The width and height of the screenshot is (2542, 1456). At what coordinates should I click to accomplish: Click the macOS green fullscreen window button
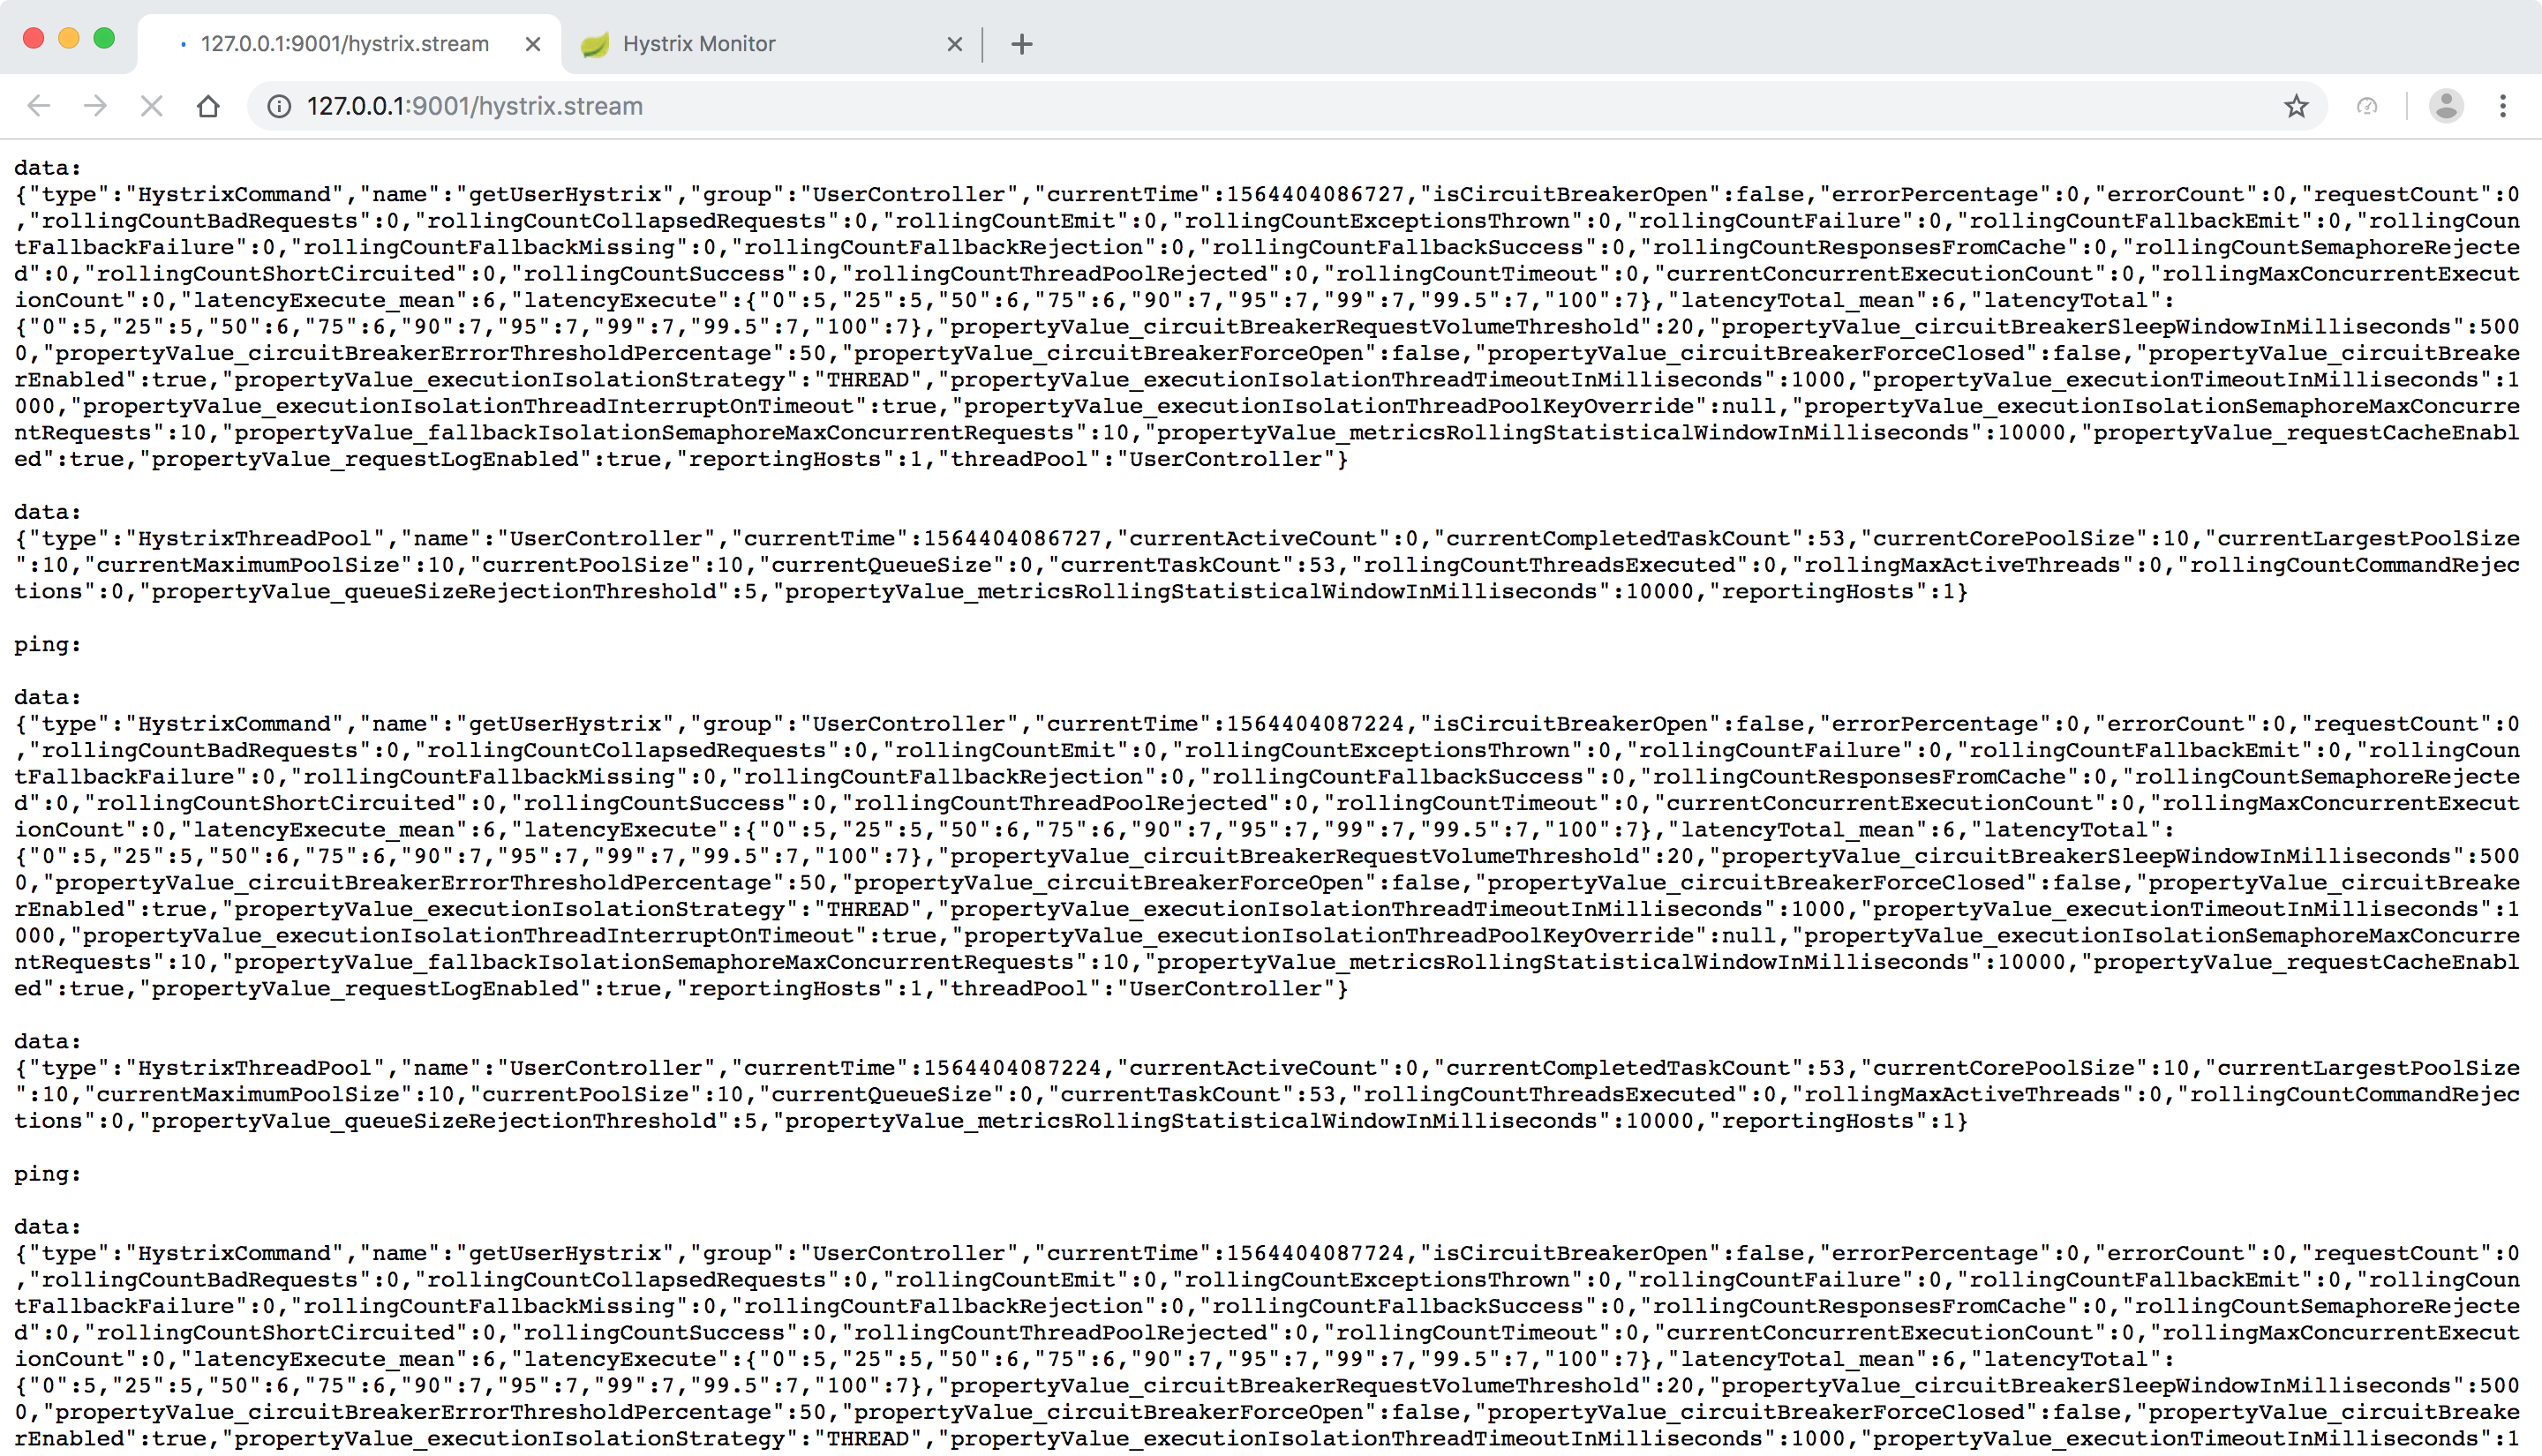tap(104, 38)
